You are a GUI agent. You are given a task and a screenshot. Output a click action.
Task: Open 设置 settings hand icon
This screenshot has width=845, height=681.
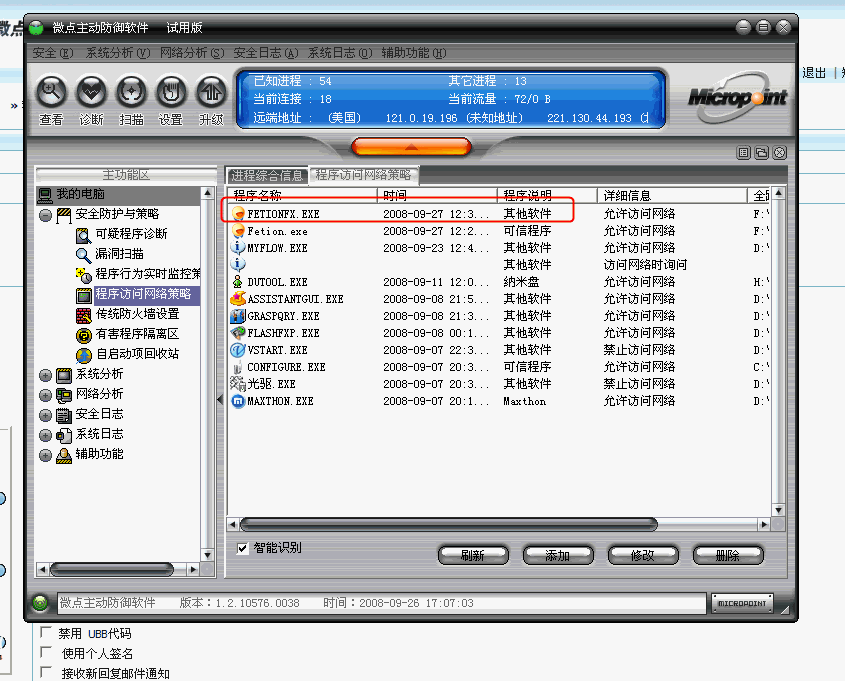171,92
